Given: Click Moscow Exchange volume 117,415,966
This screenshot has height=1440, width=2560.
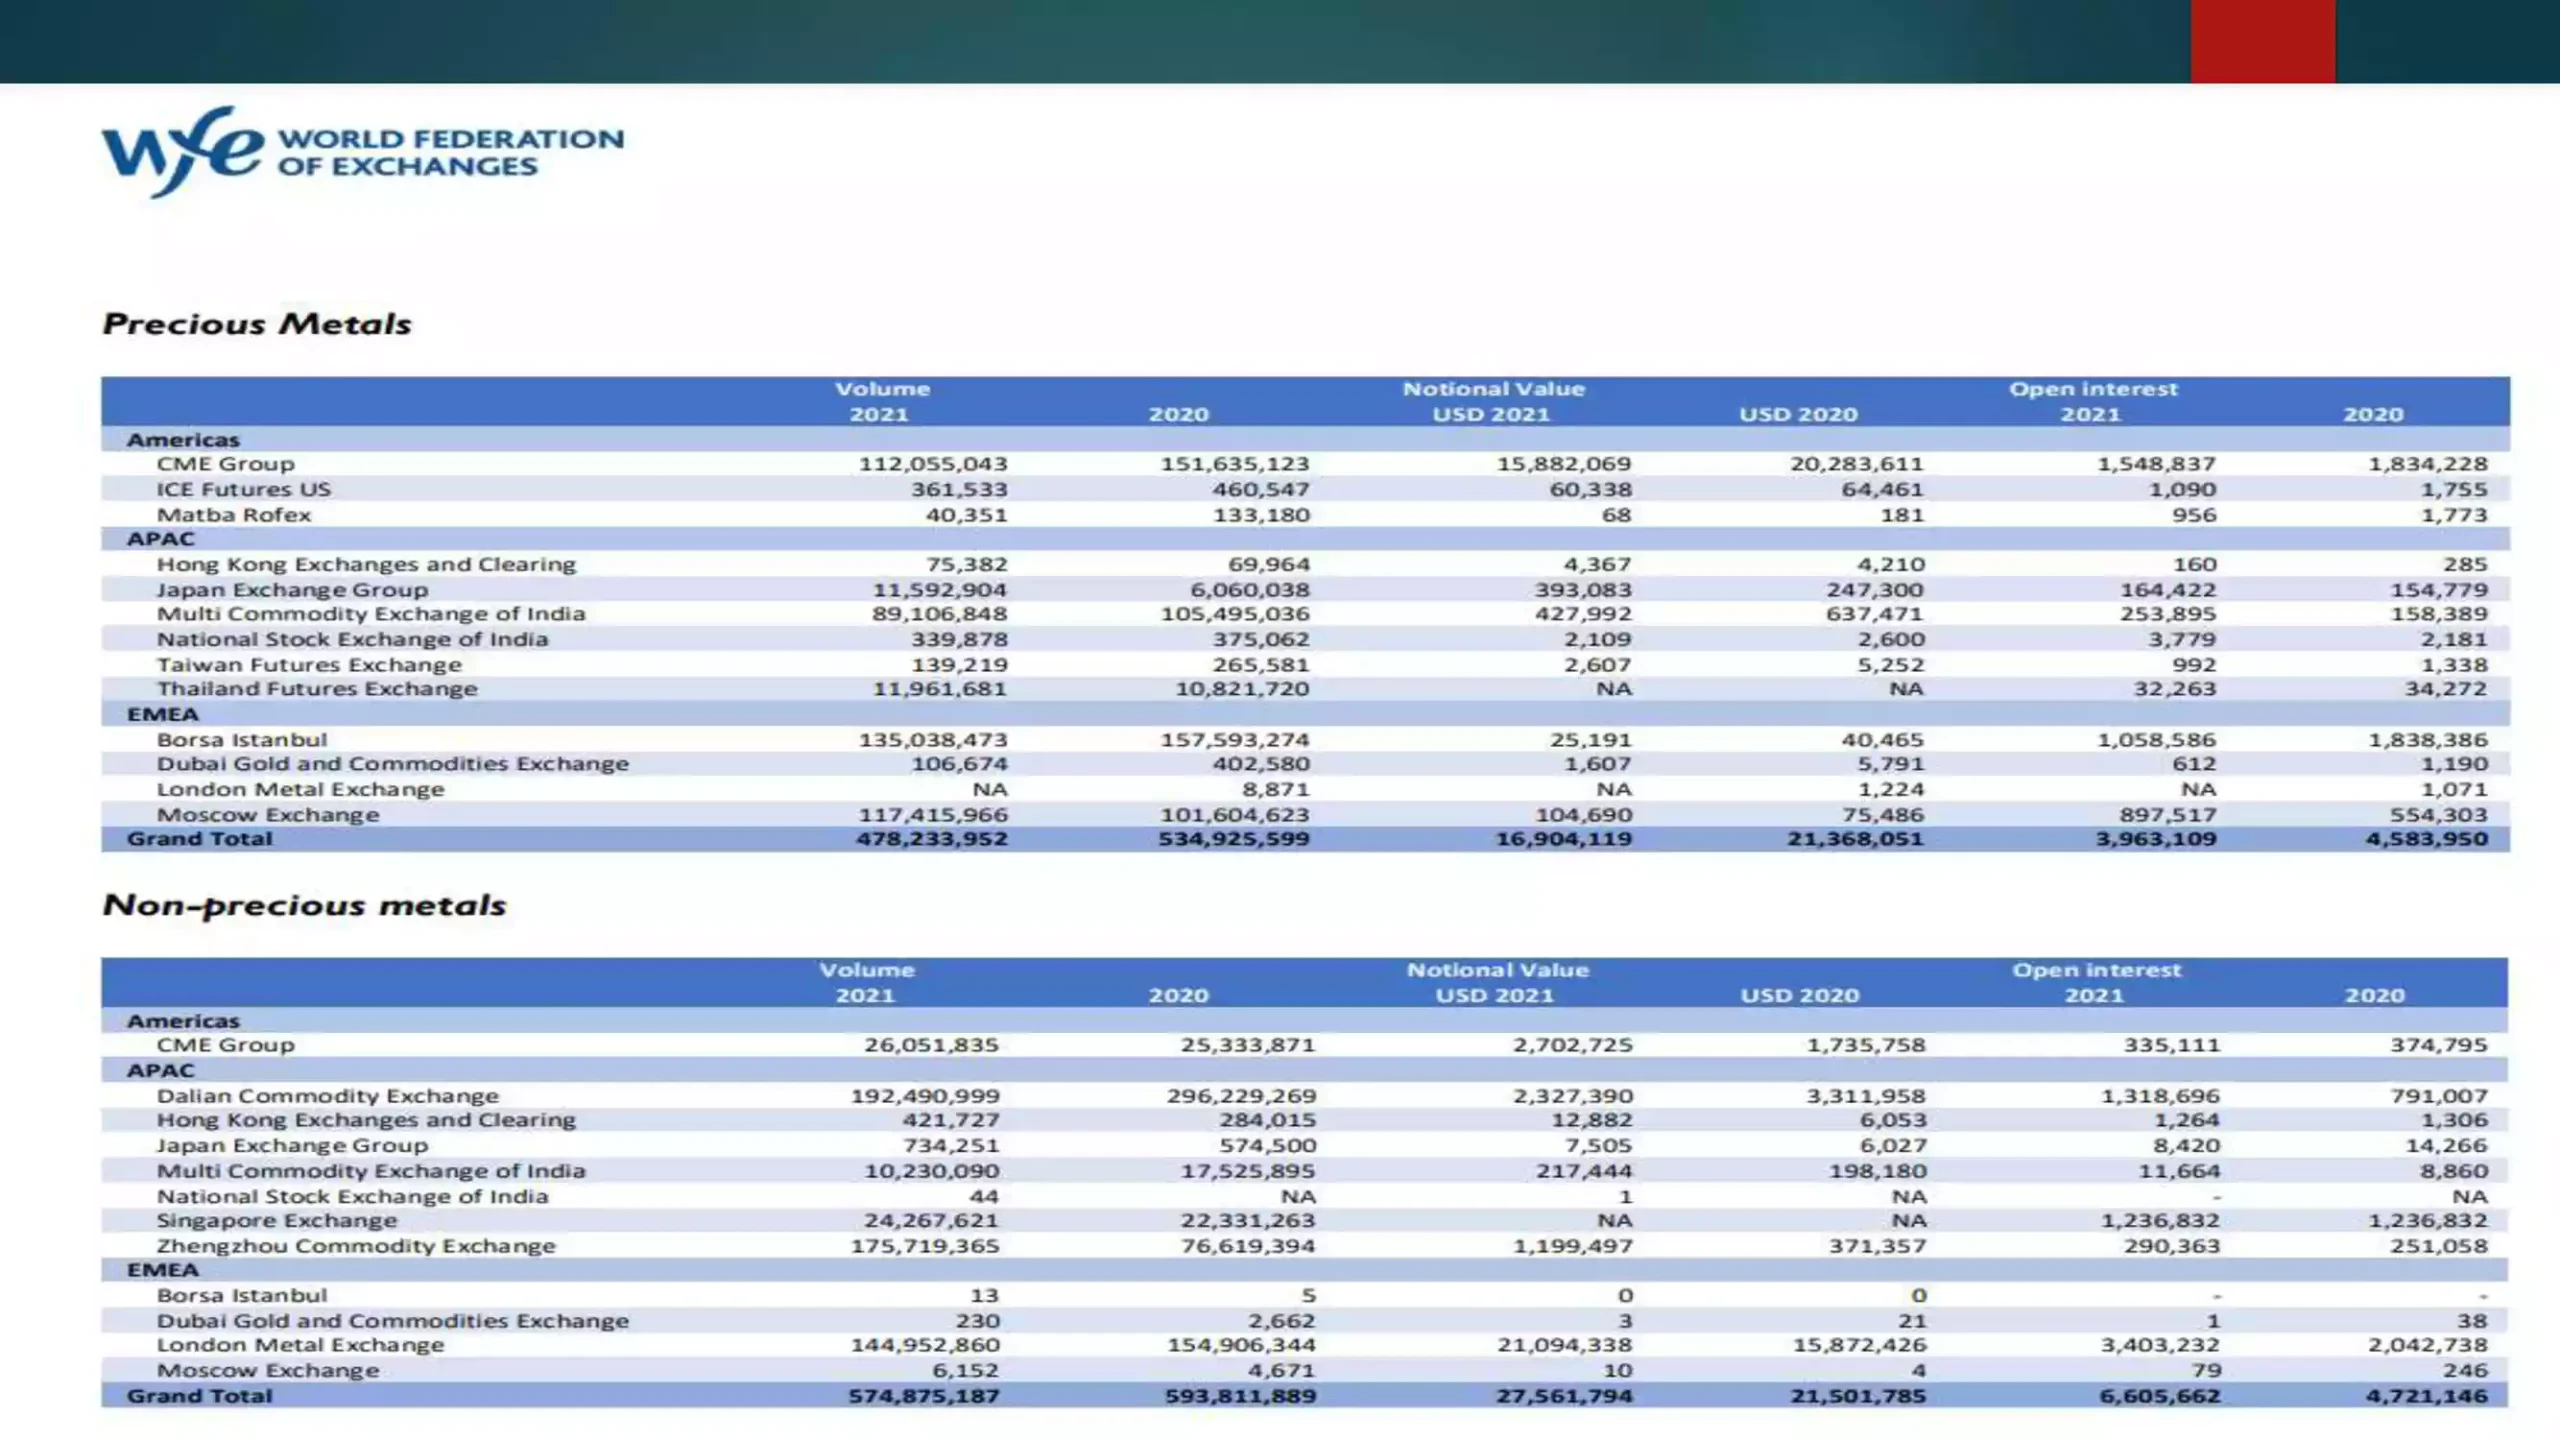Looking at the screenshot, I should point(933,815).
